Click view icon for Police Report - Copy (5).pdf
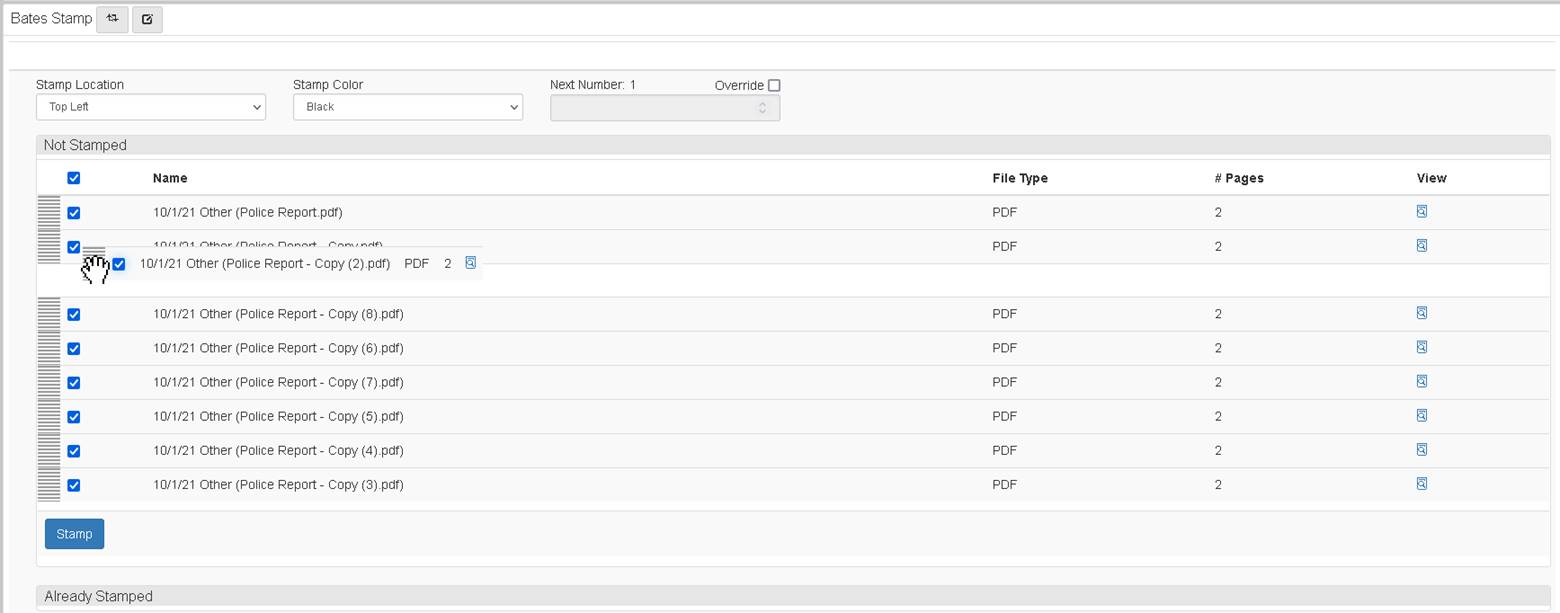 1422,415
